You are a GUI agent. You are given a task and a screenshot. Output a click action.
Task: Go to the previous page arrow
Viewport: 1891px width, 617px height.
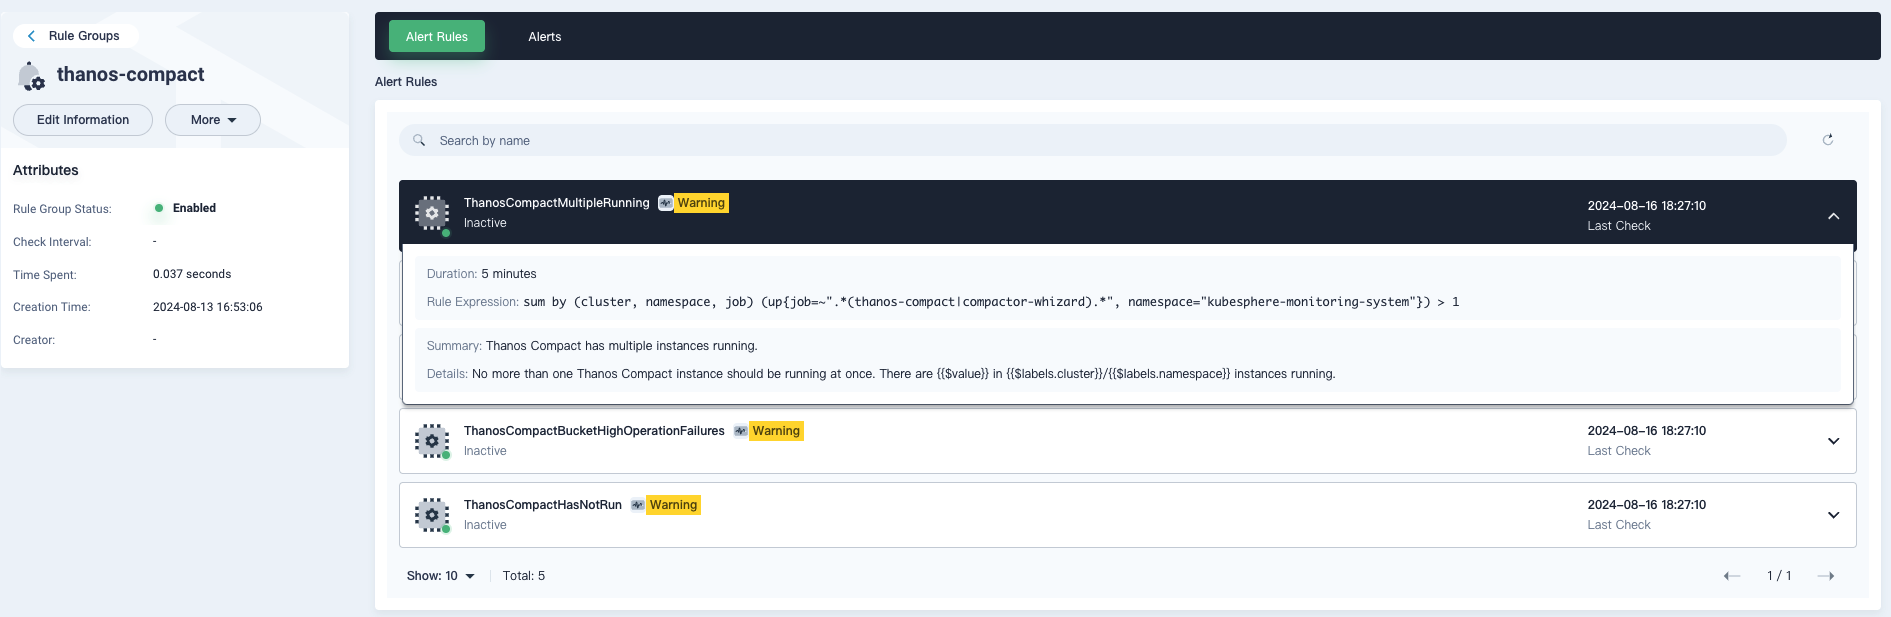click(x=1732, y=576)
